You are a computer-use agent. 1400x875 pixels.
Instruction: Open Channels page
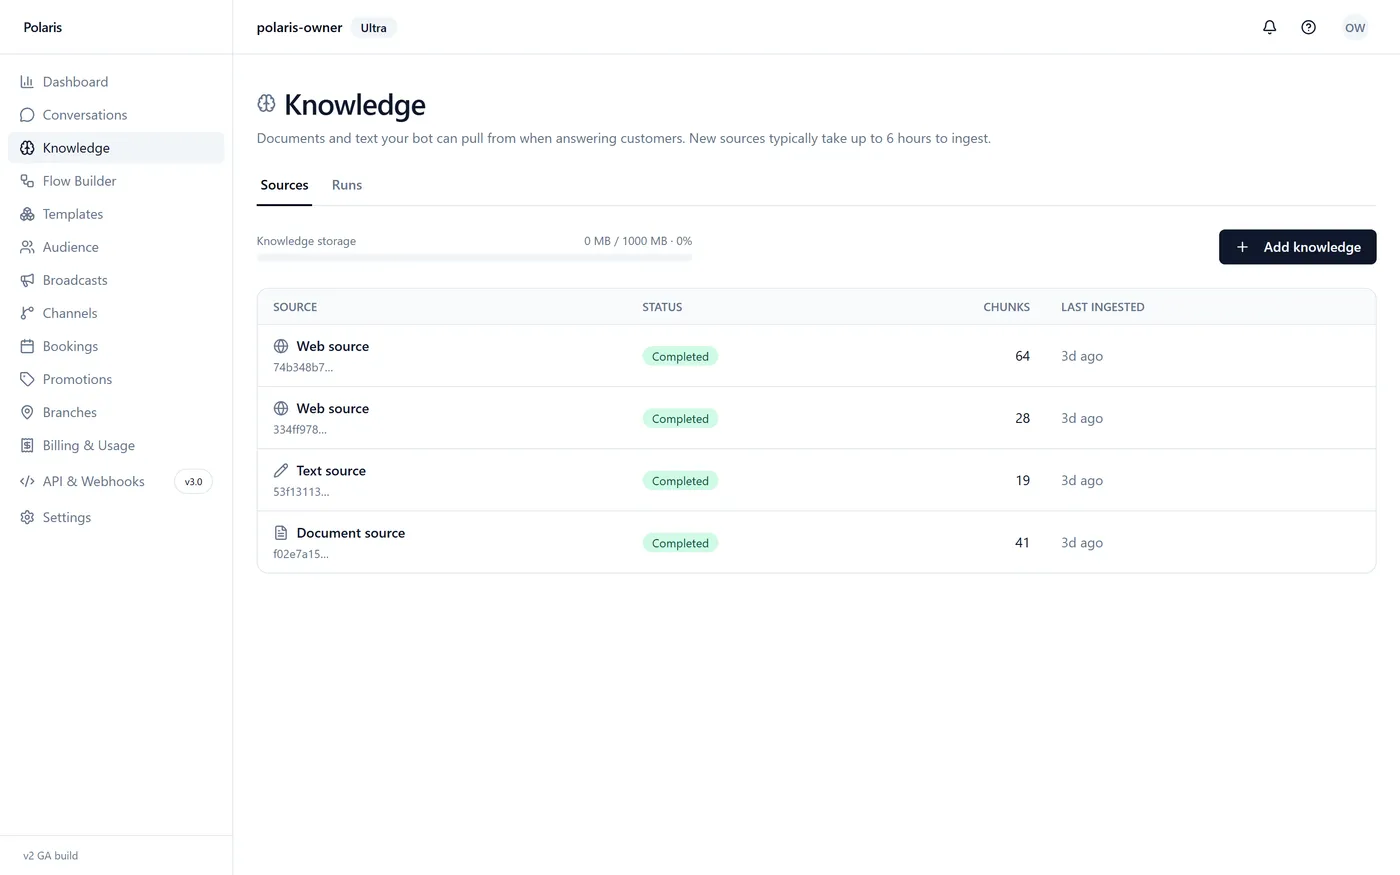[x=116, y=313]
